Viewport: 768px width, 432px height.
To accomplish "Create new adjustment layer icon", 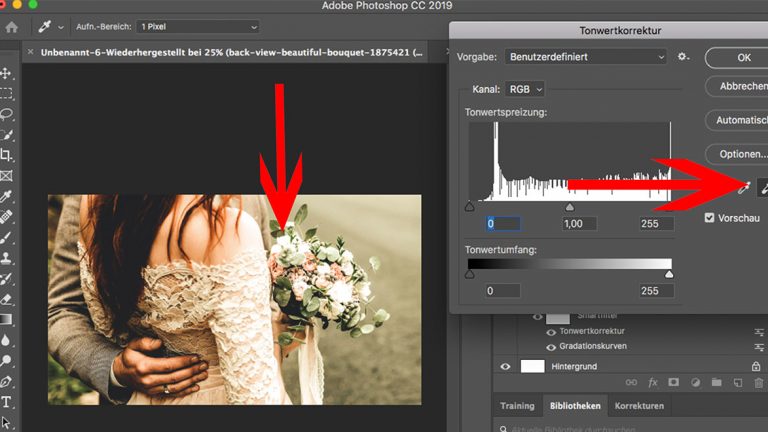I will click(x=695, y=382).
